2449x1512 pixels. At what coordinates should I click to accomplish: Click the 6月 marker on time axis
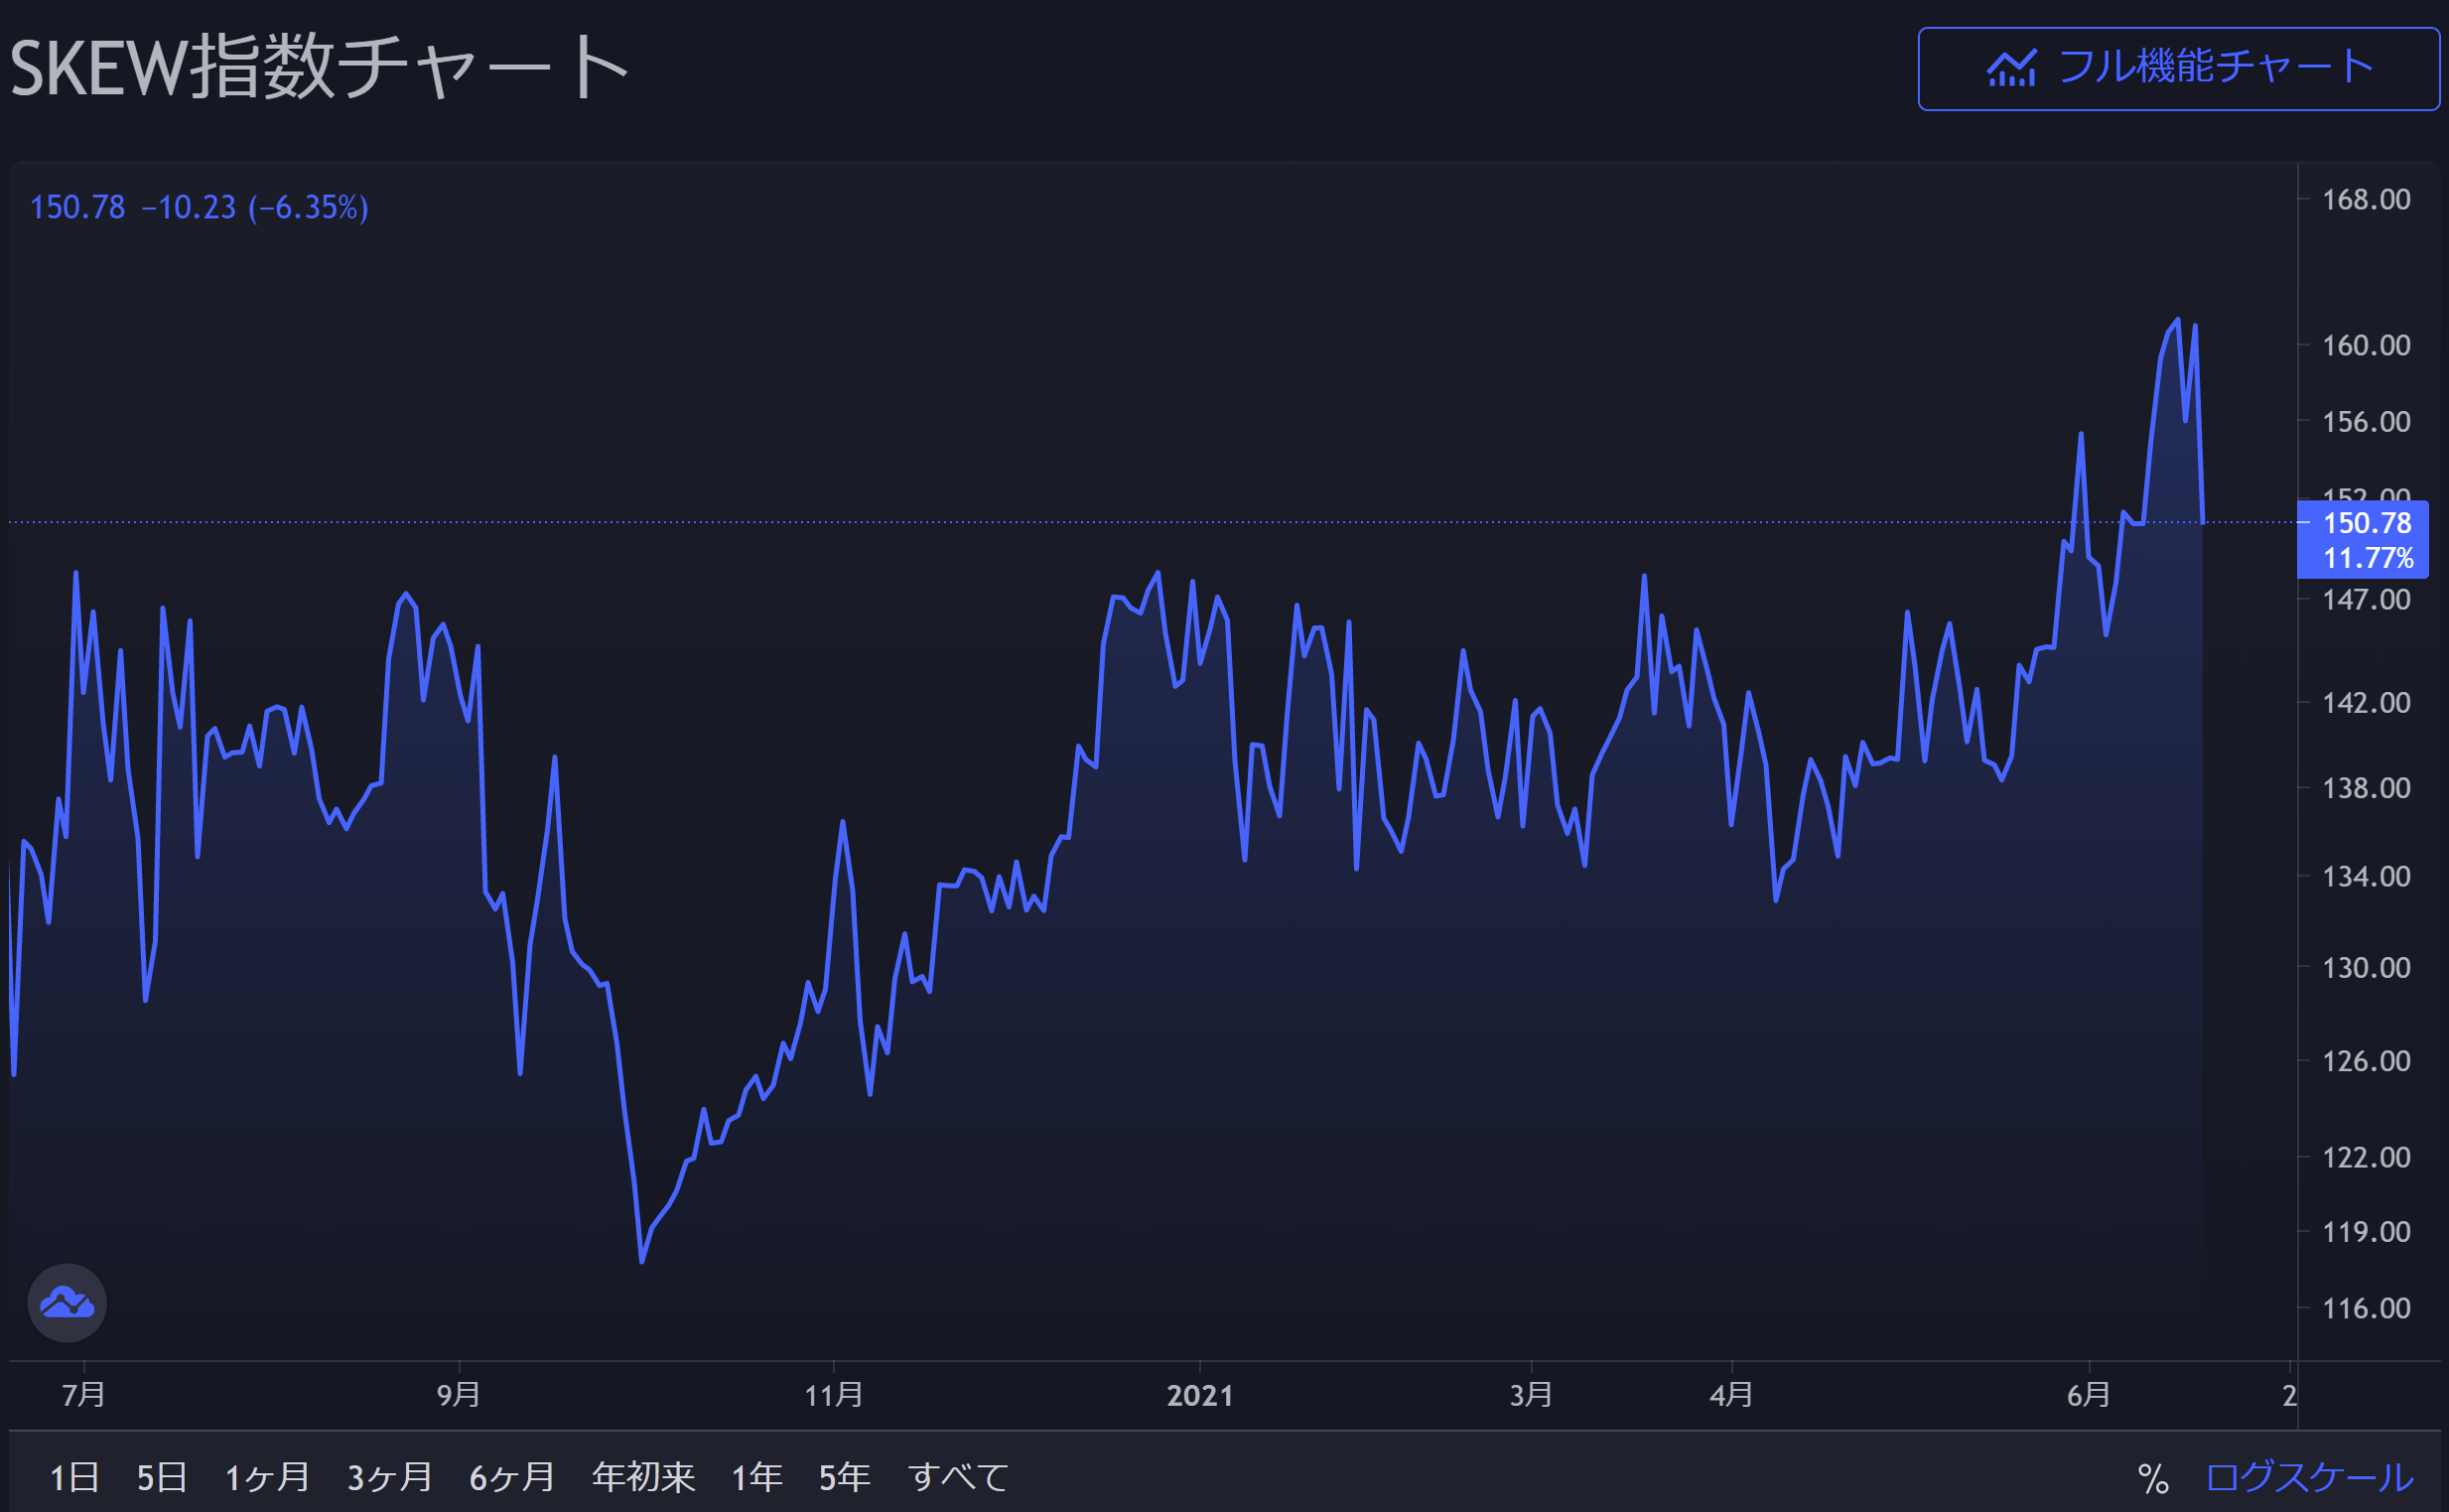coord(2088,1395)
